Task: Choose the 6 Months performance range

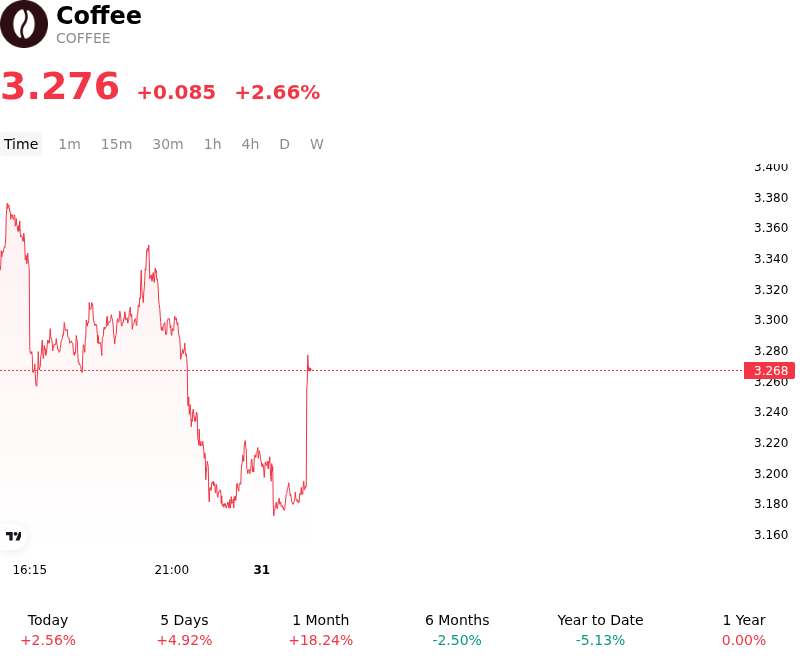Action: pyautogui.click(x=457, y=630)
